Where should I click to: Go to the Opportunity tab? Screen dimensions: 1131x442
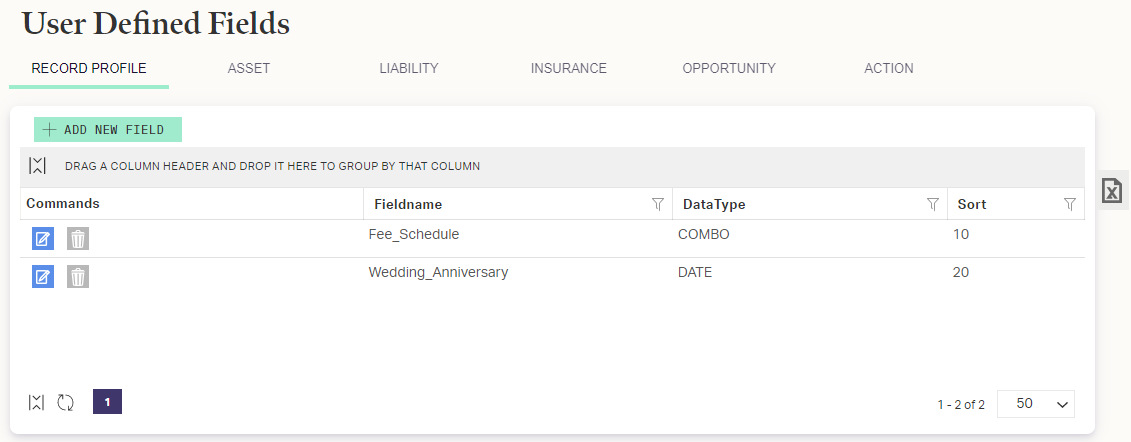[729, 68]
